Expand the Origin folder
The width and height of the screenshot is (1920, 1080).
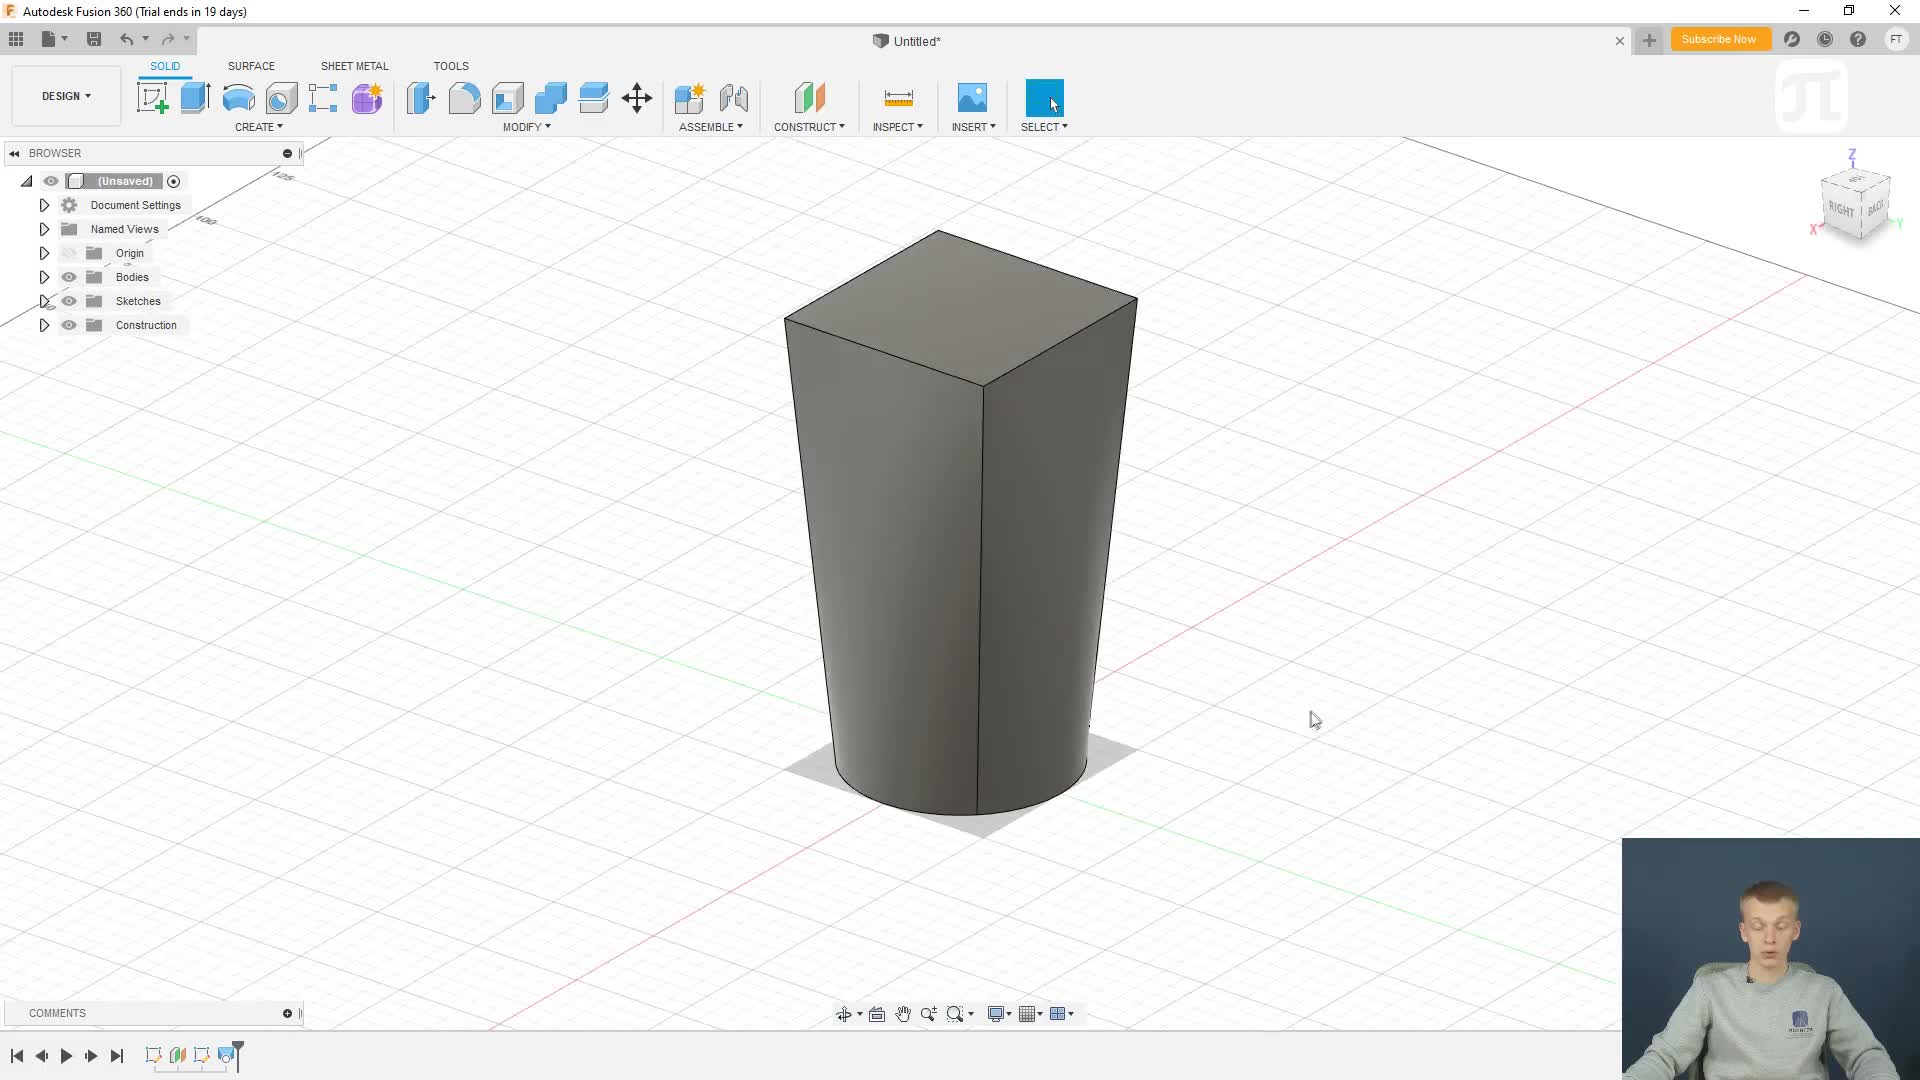click(x=44, y=253)
